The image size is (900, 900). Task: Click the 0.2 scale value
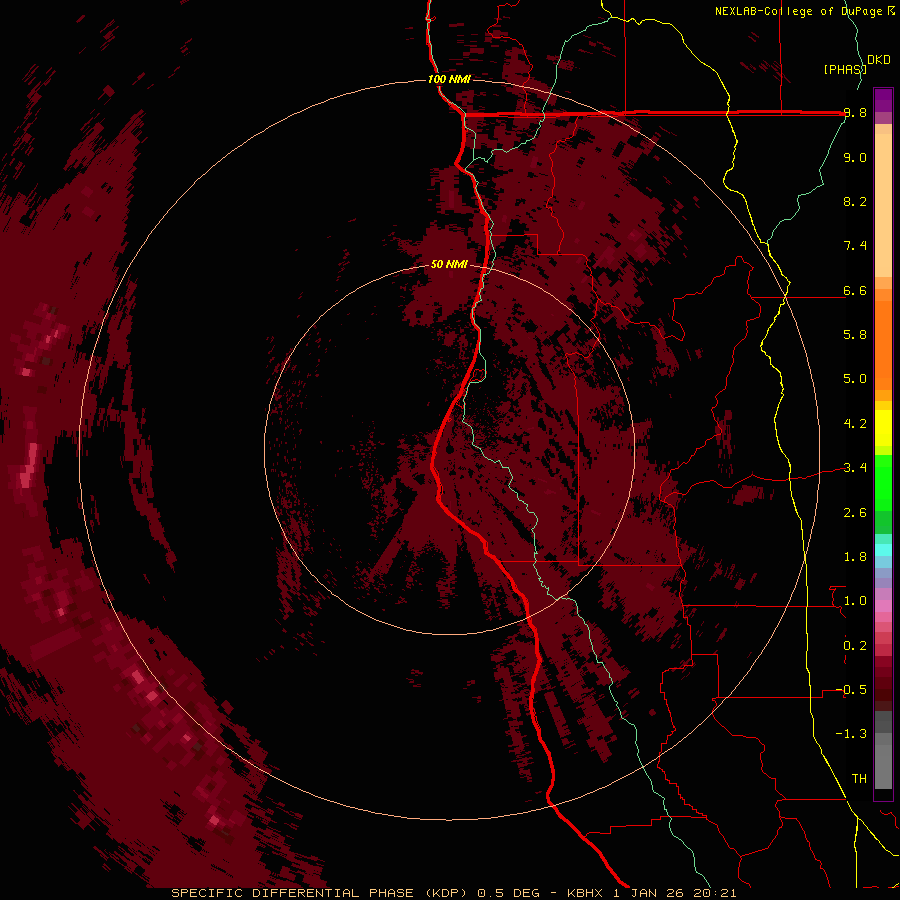[855, 646]
